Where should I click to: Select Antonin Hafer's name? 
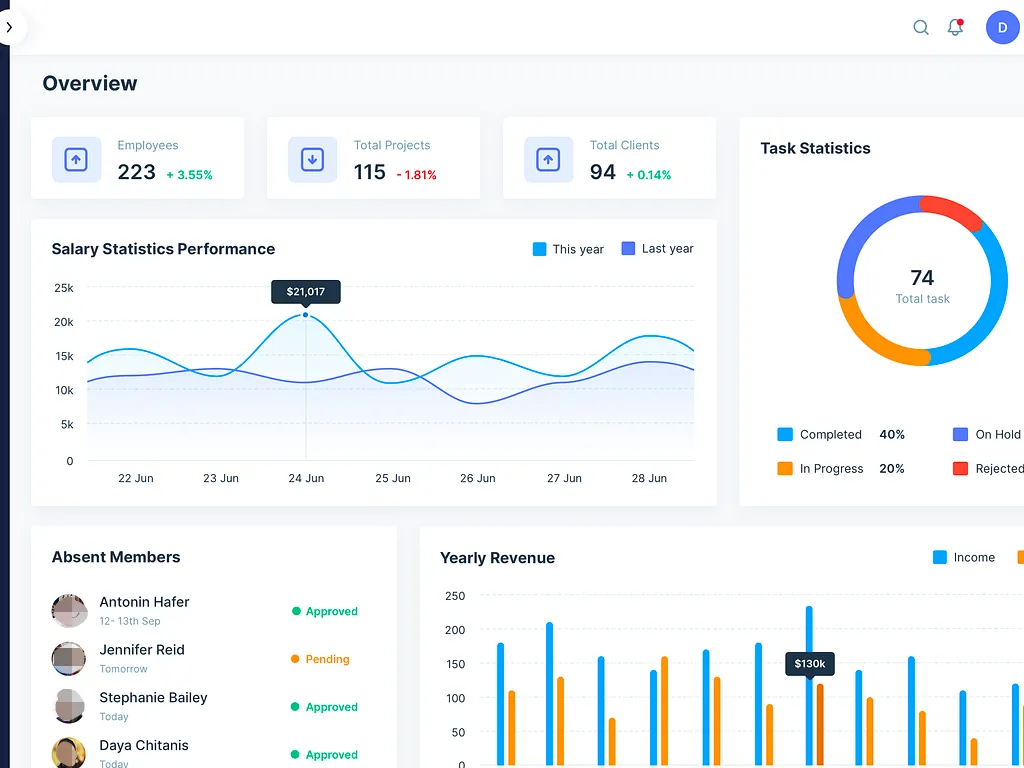144,601
